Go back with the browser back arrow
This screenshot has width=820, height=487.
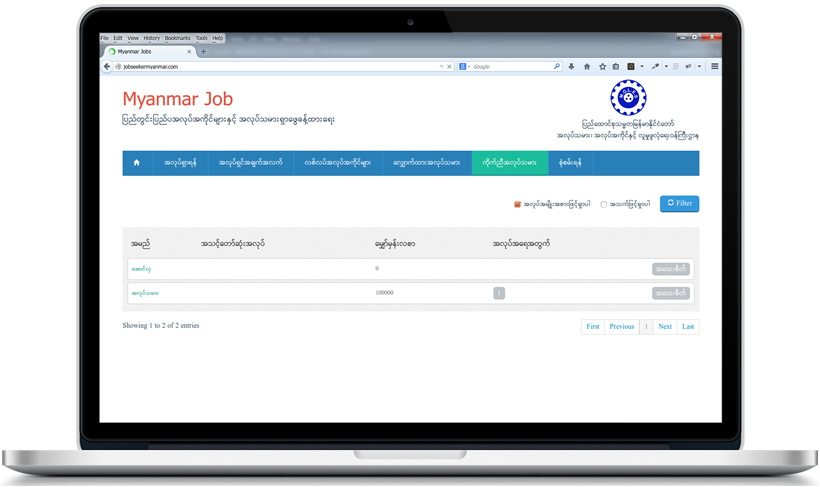coord(107,66)
